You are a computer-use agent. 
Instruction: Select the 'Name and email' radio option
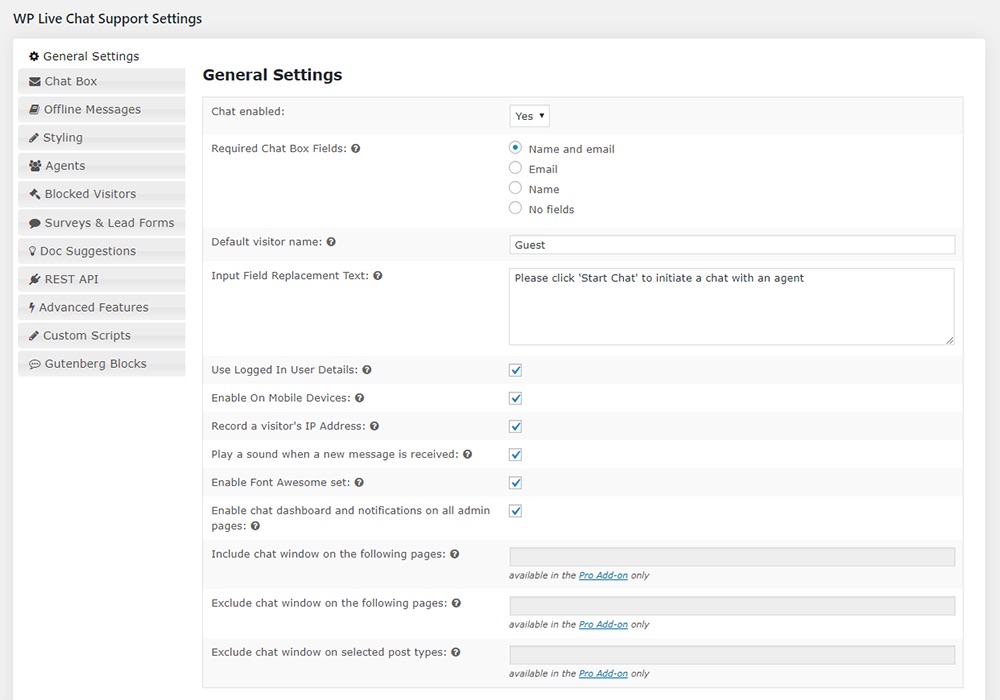515,148
